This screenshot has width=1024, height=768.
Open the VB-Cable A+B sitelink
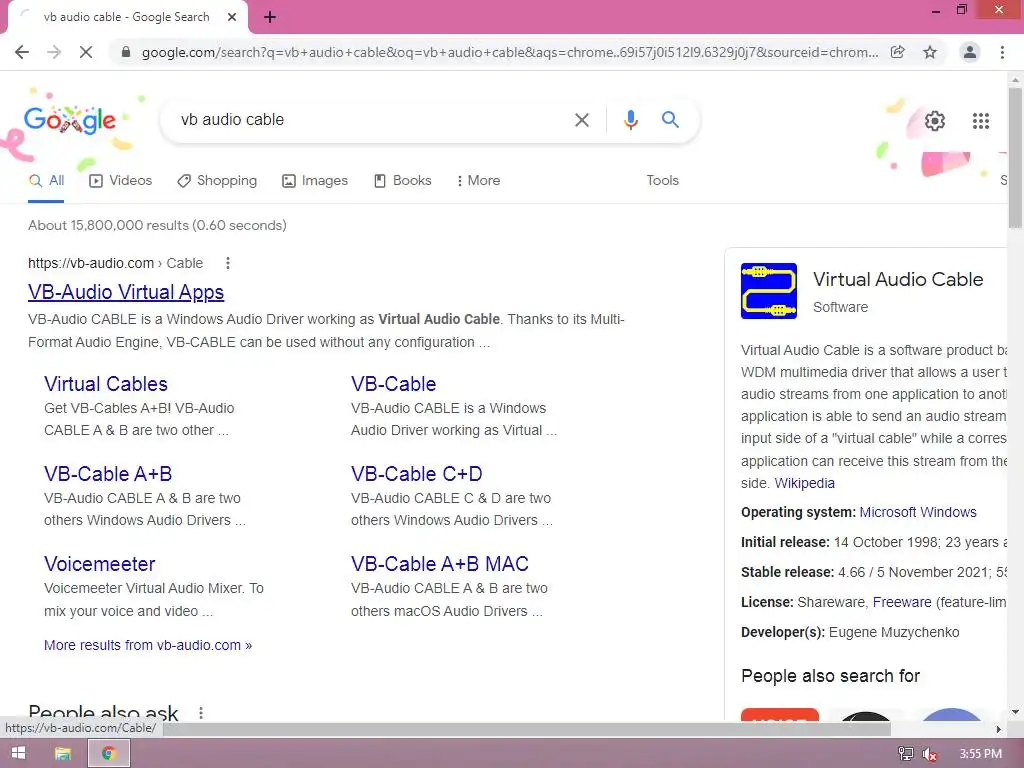(x=108, y=474)
